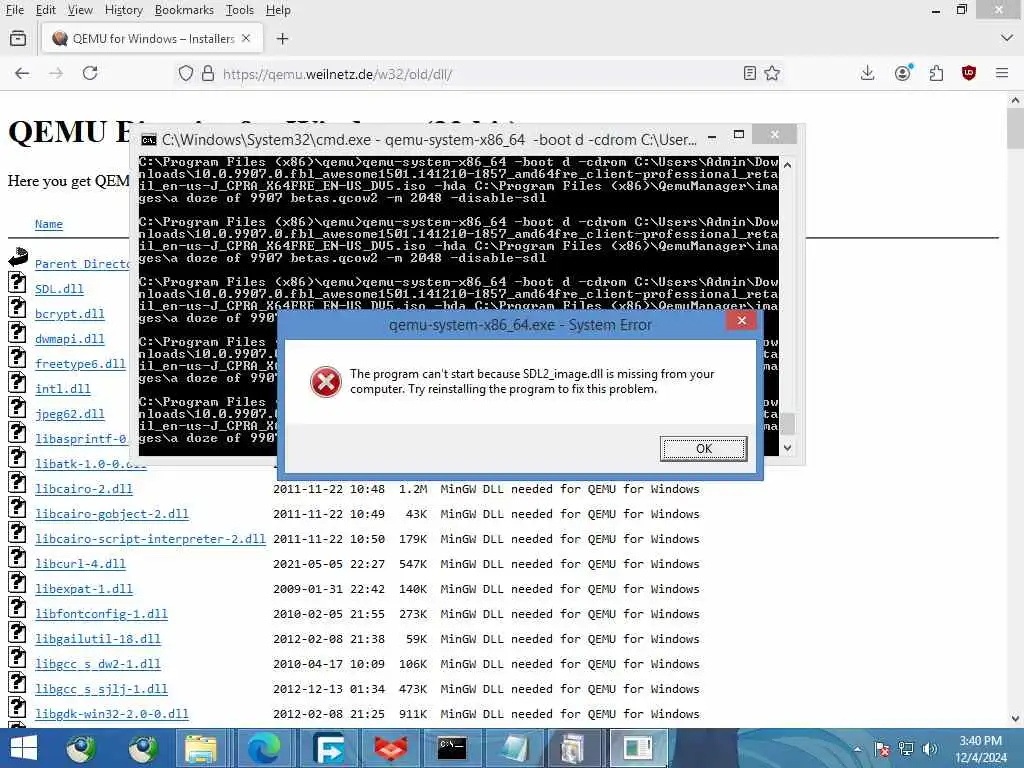Screen dimensions: 1024x768
Task: Switch to the Command Prompt taskbar icon
Action: (452, 748)
